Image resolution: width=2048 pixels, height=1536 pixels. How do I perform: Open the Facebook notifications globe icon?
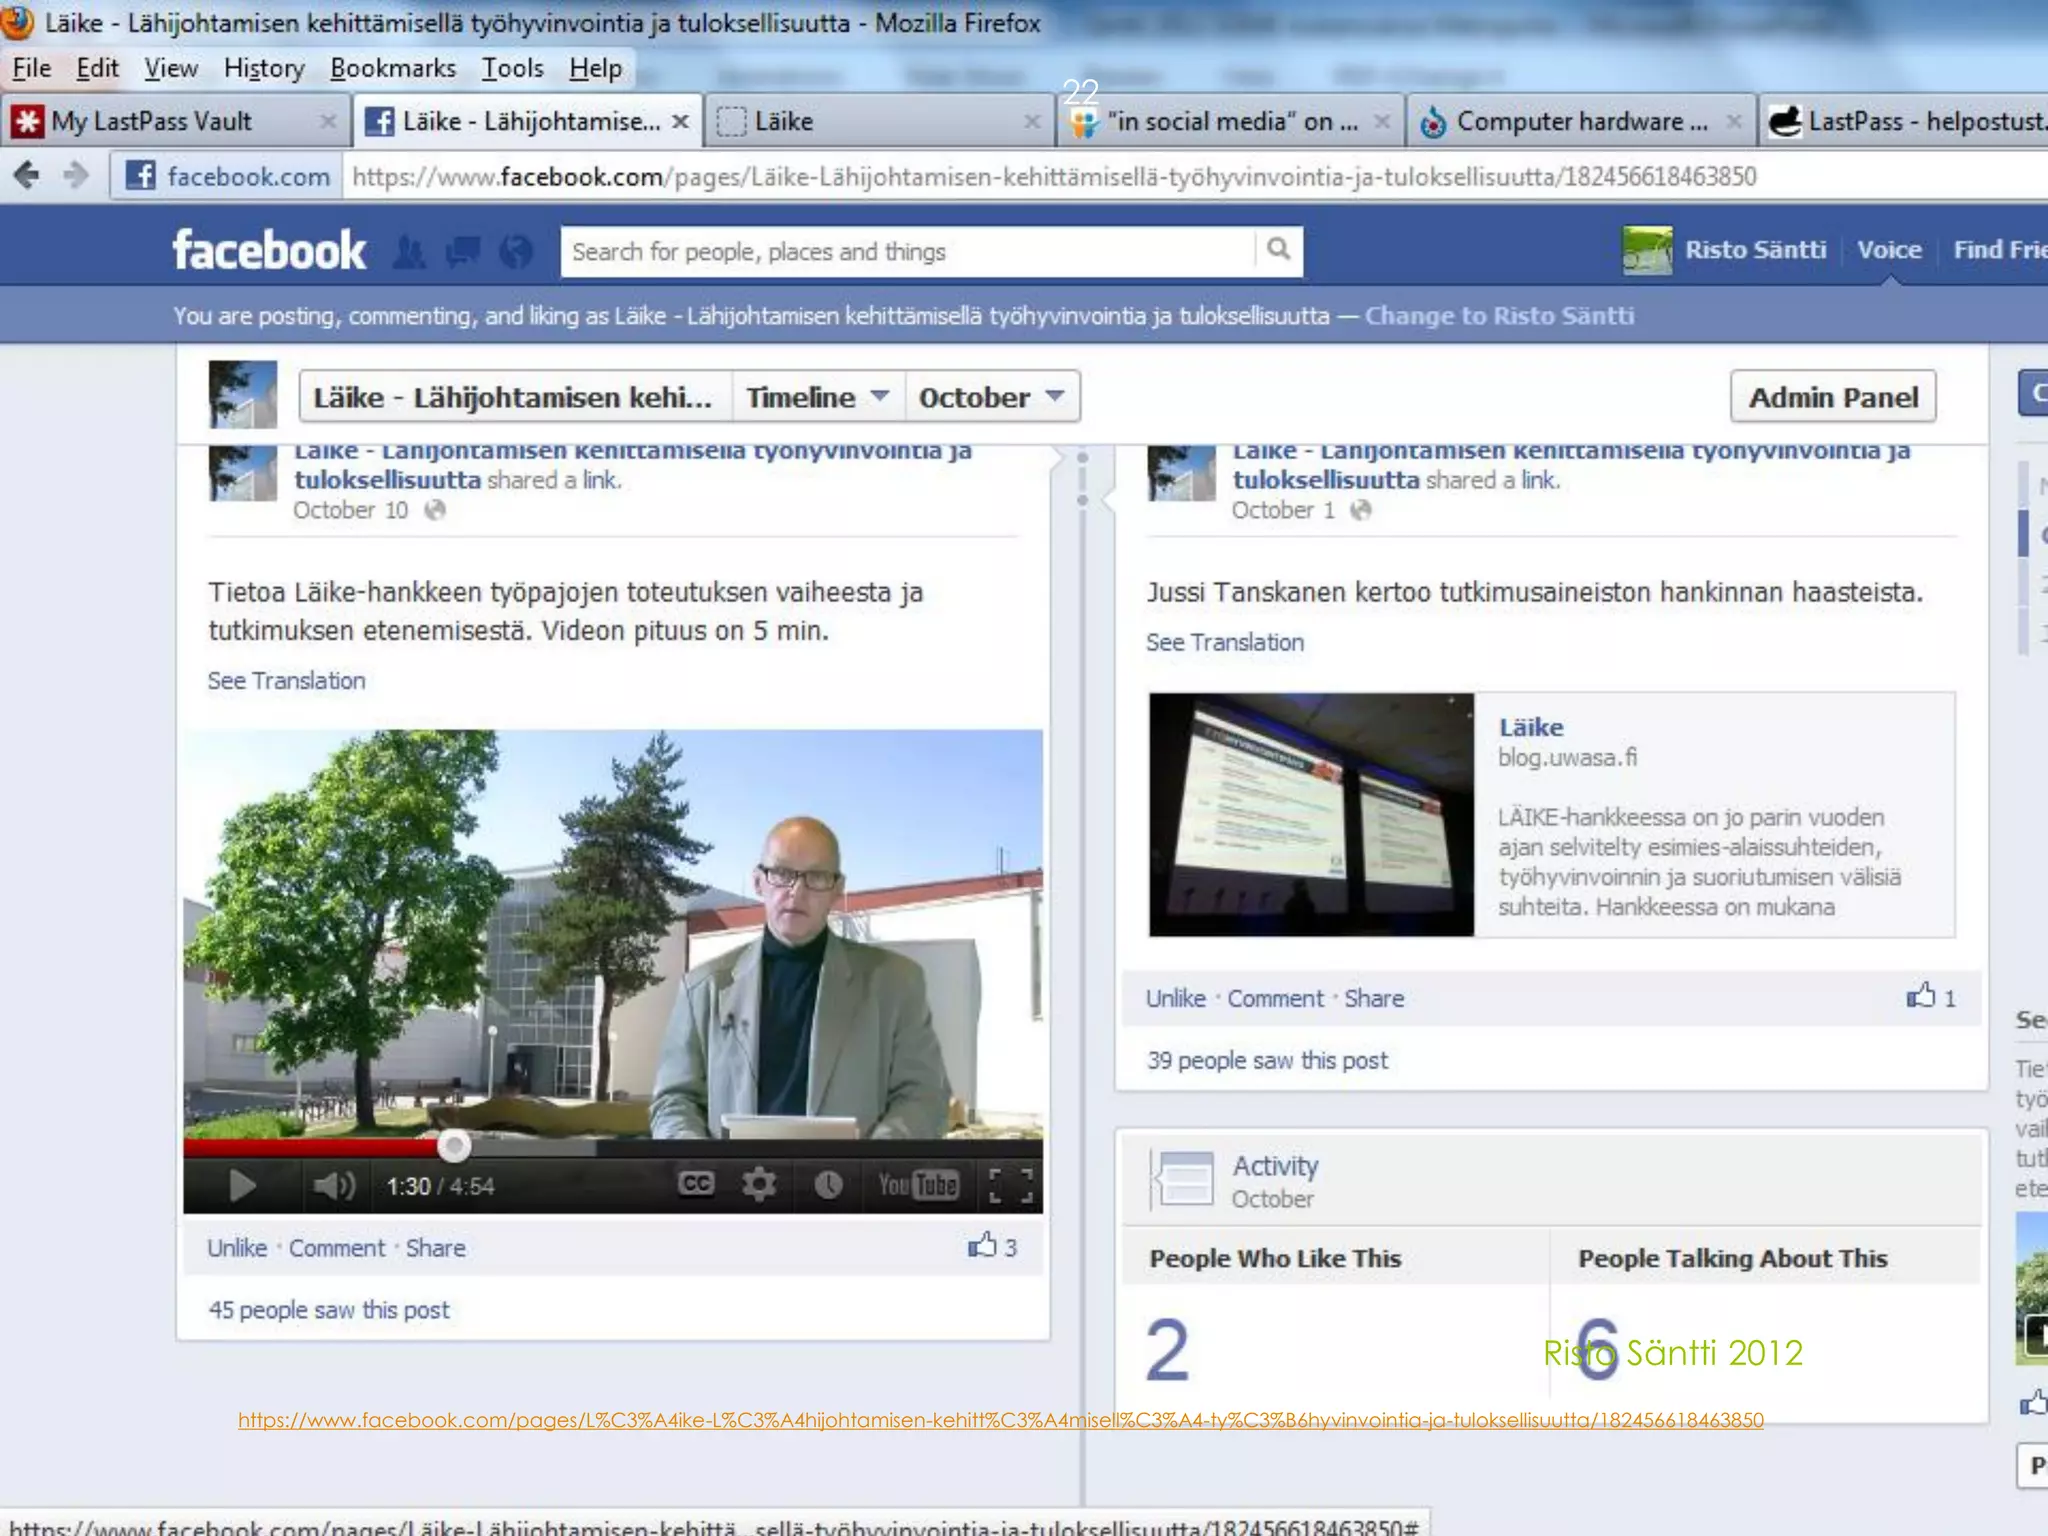(516, 251)
